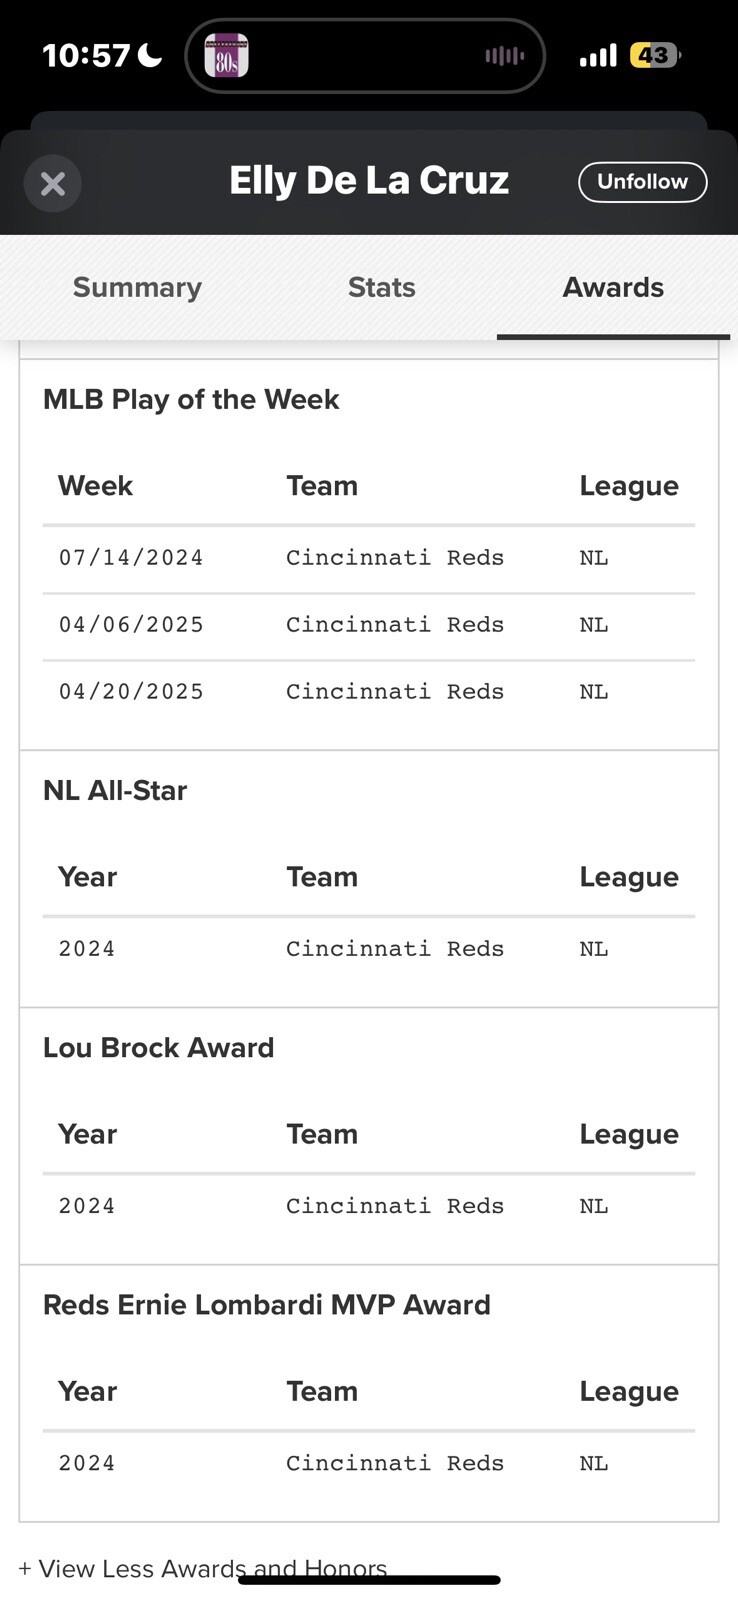Select the 04/20/2025 Play of the Week row

368,692
